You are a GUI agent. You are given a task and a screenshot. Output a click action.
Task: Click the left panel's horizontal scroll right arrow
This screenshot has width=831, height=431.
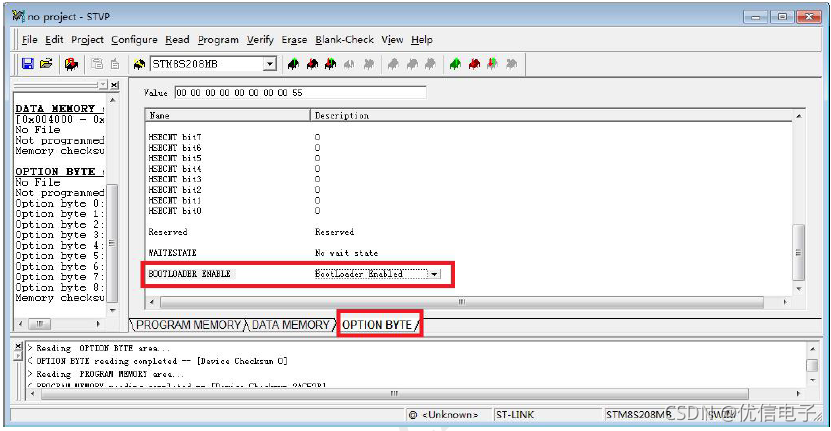(x=98, y=324)
